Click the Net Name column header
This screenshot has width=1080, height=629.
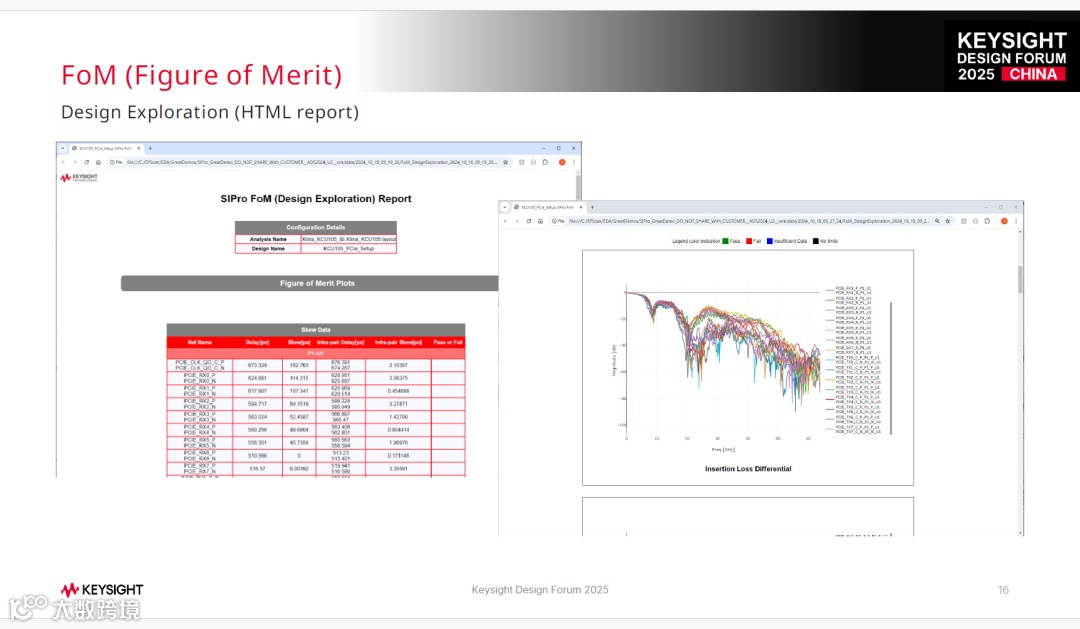pyautogui.click(x=200, y=342)
